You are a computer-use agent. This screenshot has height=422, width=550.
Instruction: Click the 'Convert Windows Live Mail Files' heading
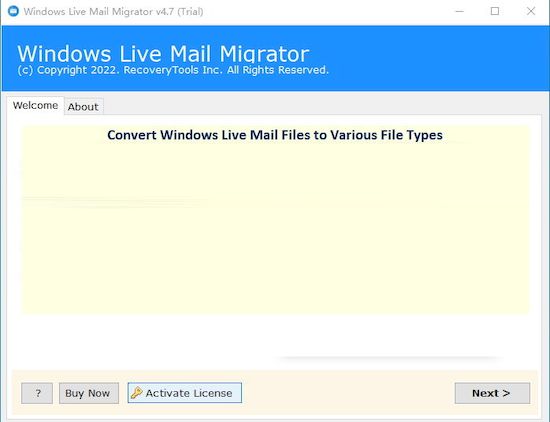275,135
